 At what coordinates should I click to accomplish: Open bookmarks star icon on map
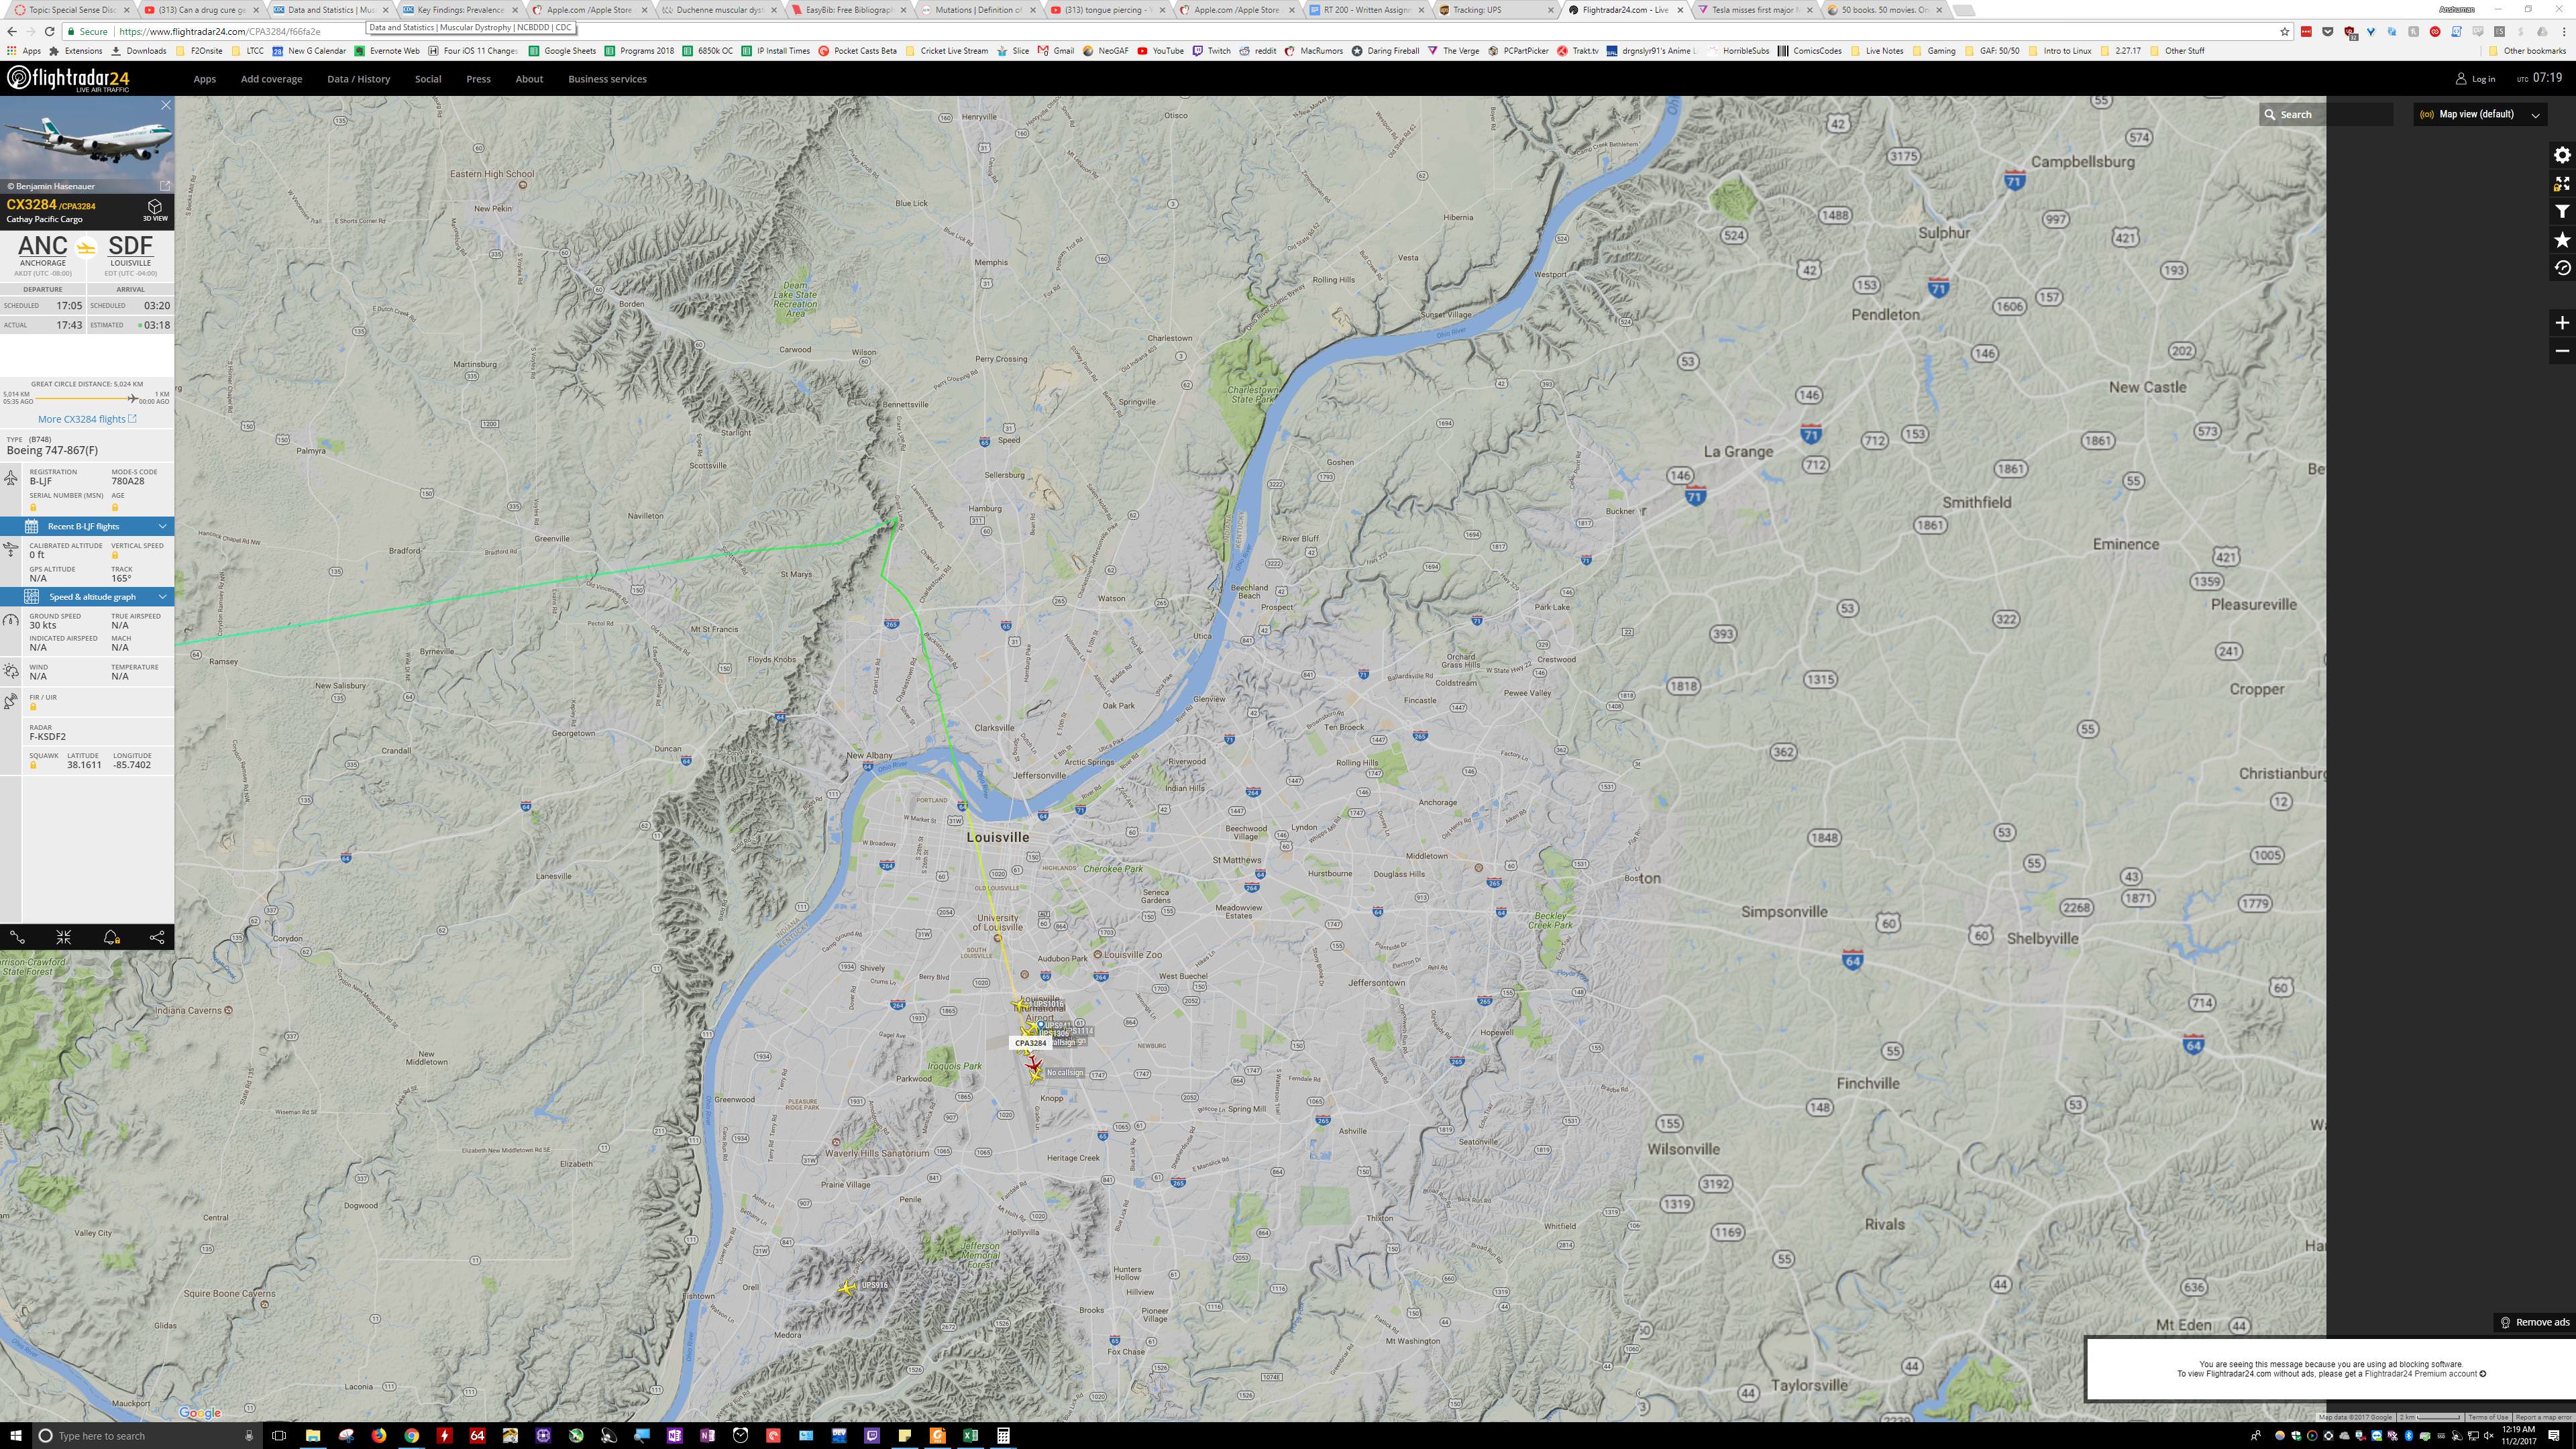2561,240
